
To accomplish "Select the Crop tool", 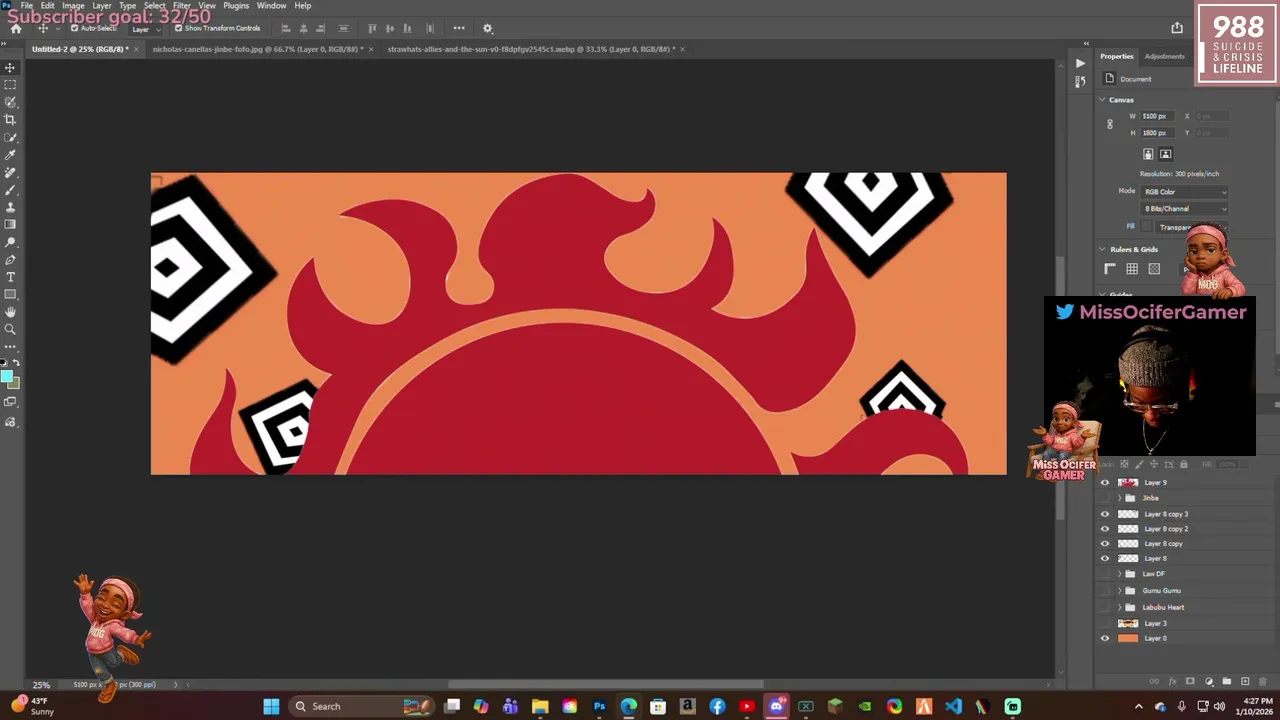I will [x=10, y=120].
